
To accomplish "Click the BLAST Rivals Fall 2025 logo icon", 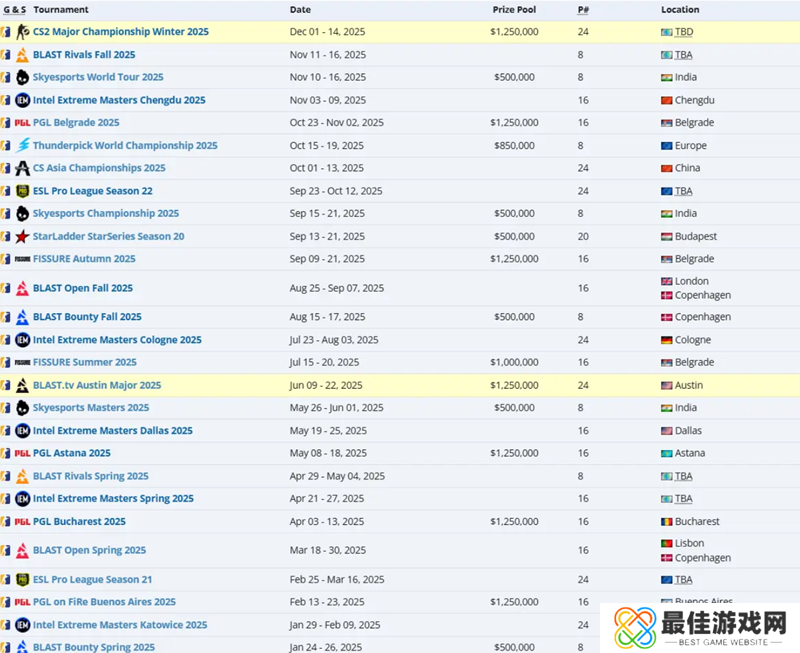I will pyautogui.click(x=22, y=55).
